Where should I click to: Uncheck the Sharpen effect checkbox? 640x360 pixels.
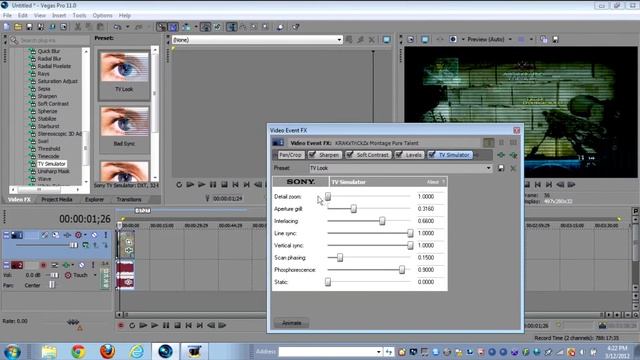click(312, 155)
